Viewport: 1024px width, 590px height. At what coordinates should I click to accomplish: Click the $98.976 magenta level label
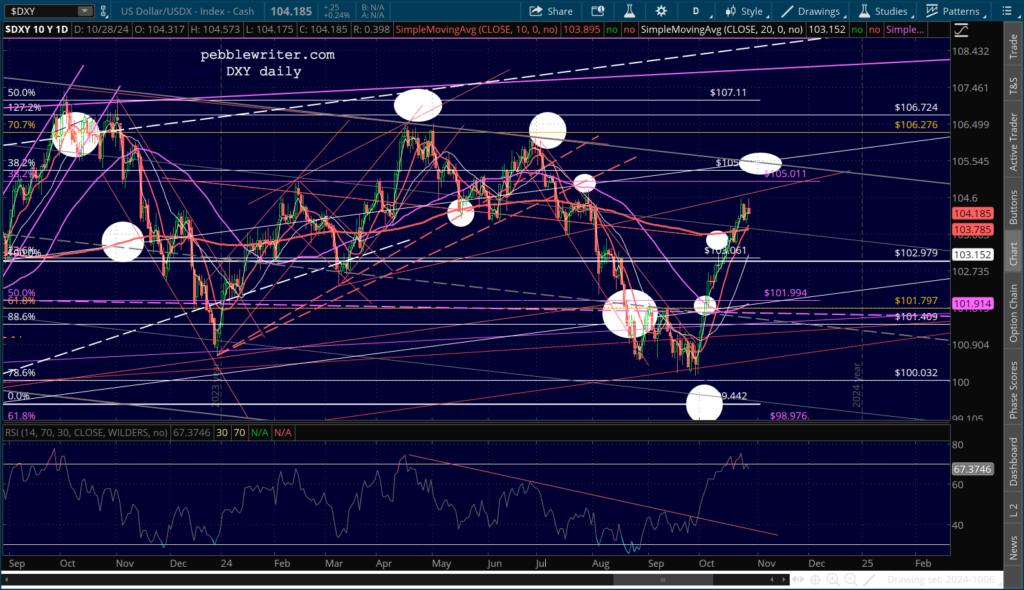tap(789, 416)
